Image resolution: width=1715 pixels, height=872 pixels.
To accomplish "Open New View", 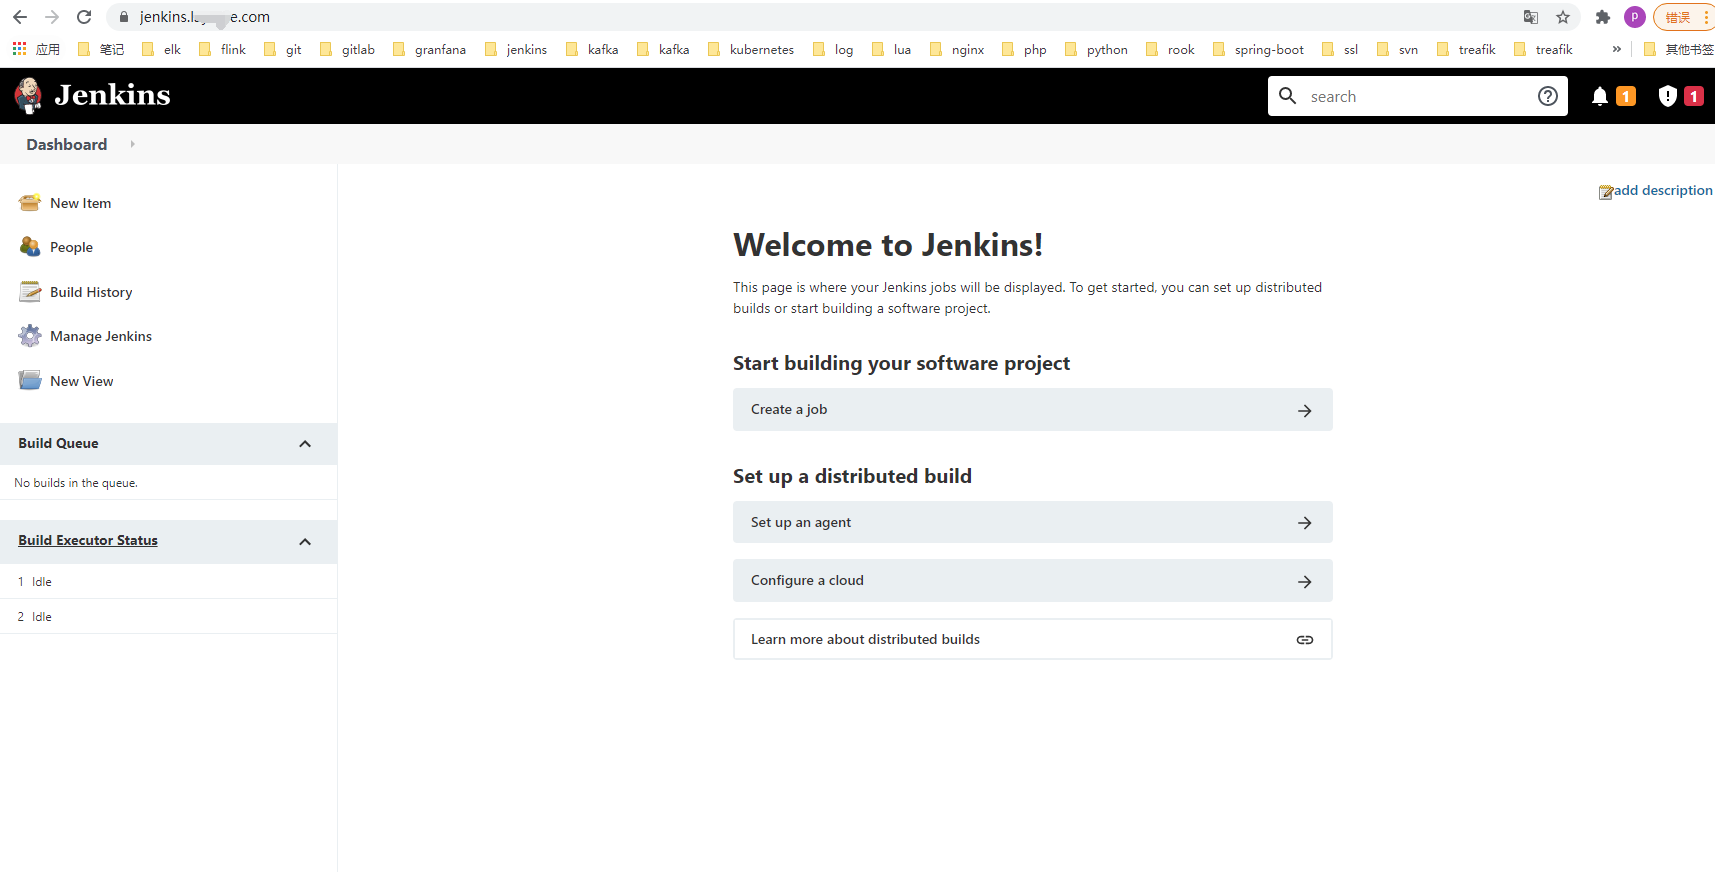I will 81,381.
